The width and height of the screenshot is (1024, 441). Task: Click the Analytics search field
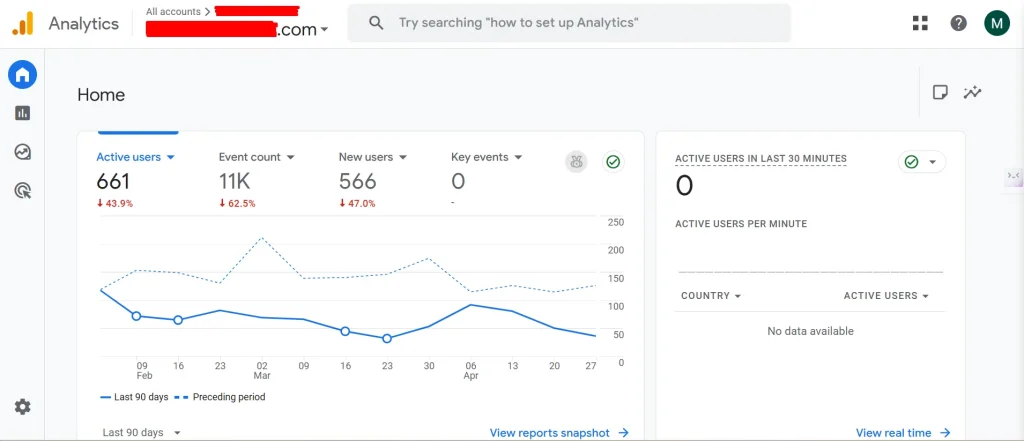[x=569, y=23]
